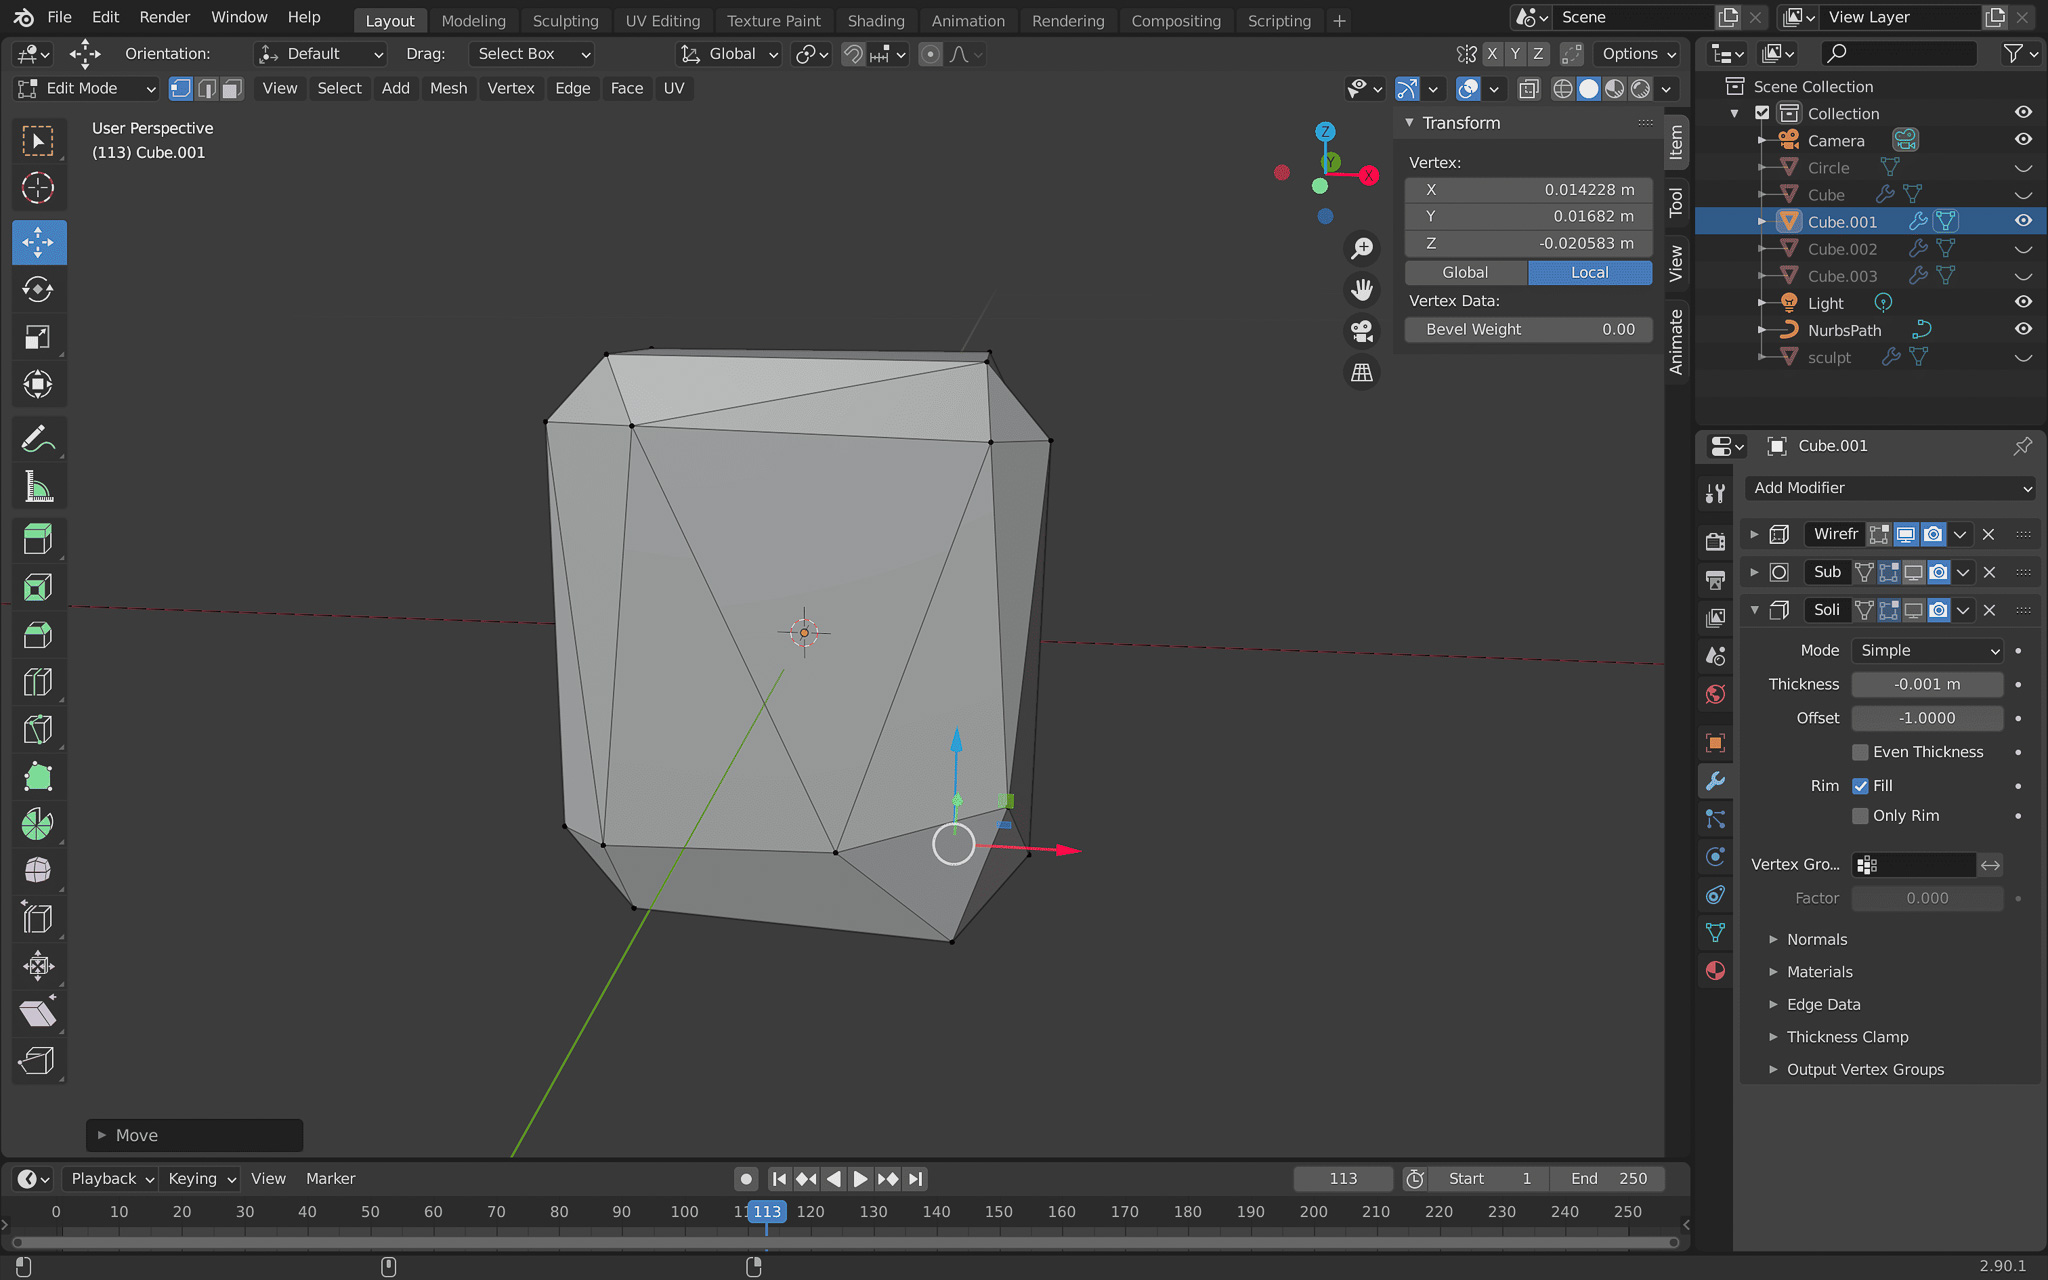Hide the Camera object via eye icon
Screen dimensions: 2048x1280
2023,140
